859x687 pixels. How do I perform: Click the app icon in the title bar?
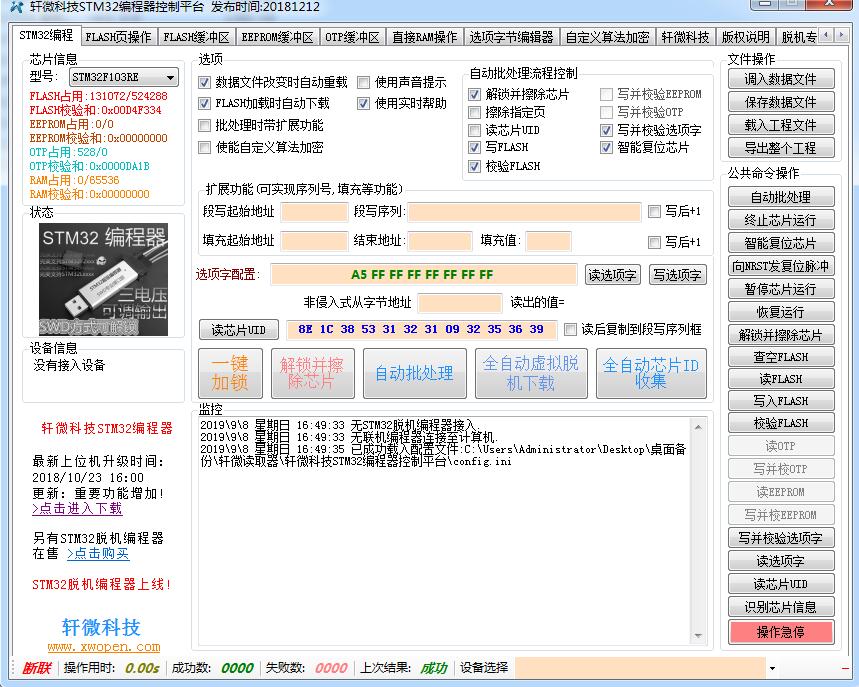pos(12,8)
